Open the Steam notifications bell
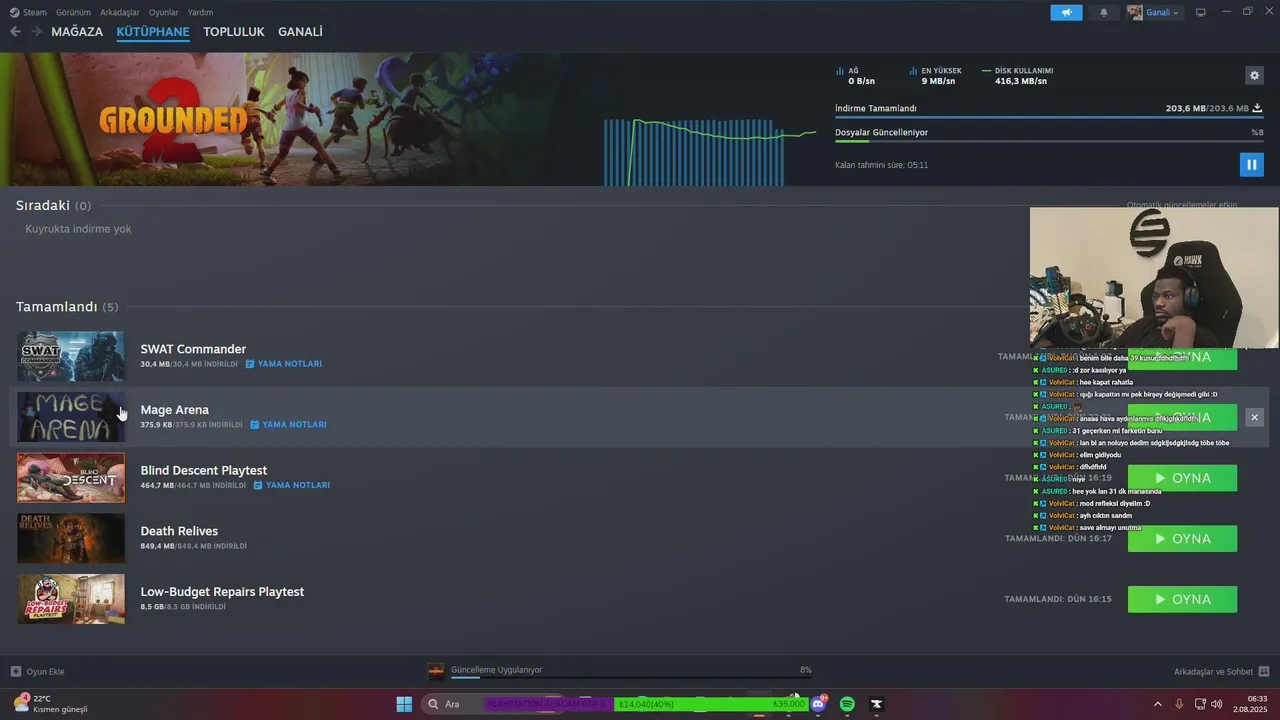The width and height of the screenshot is (1280, 720). pyautogui.click(x=1104, y=12)
